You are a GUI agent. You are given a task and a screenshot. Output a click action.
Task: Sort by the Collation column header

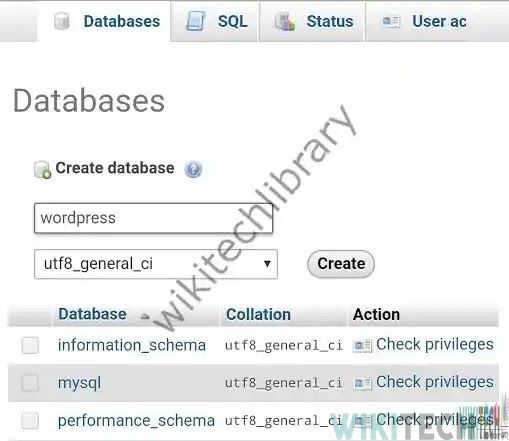tap(258, 314)
